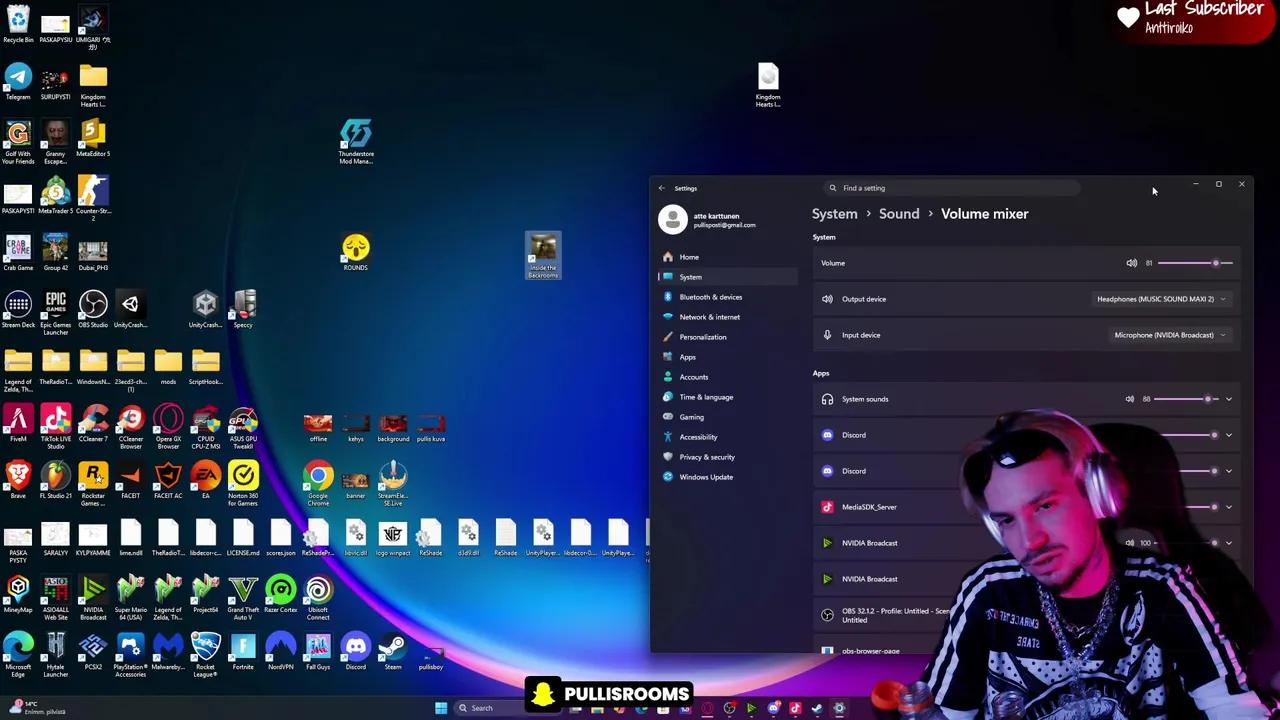Open Gaming settings section

[x=728, y=417]
